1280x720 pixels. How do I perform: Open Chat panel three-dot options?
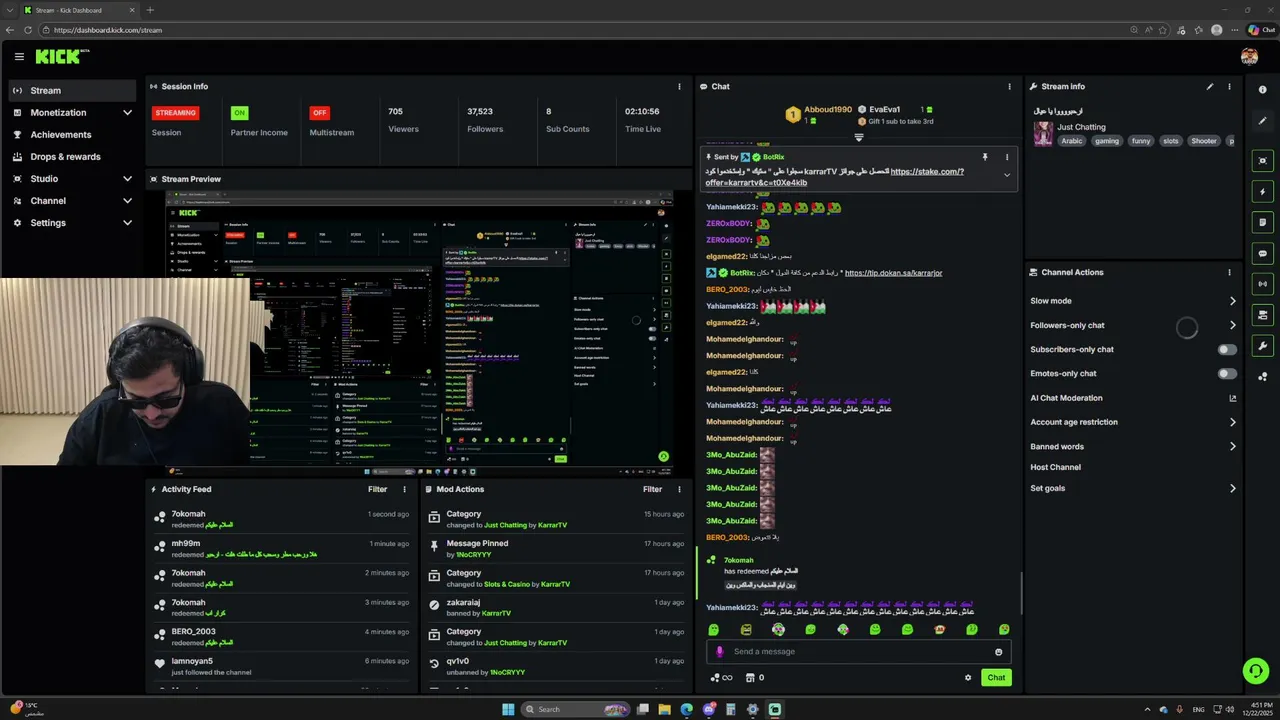(x=1009, y=87)
